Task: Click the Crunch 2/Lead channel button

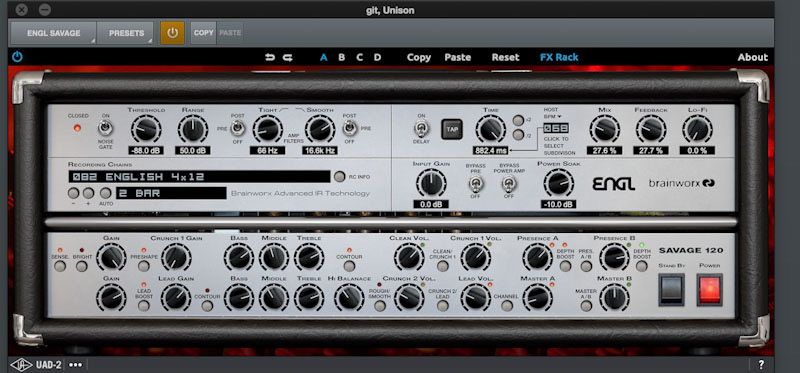Action: pos(443,306)
